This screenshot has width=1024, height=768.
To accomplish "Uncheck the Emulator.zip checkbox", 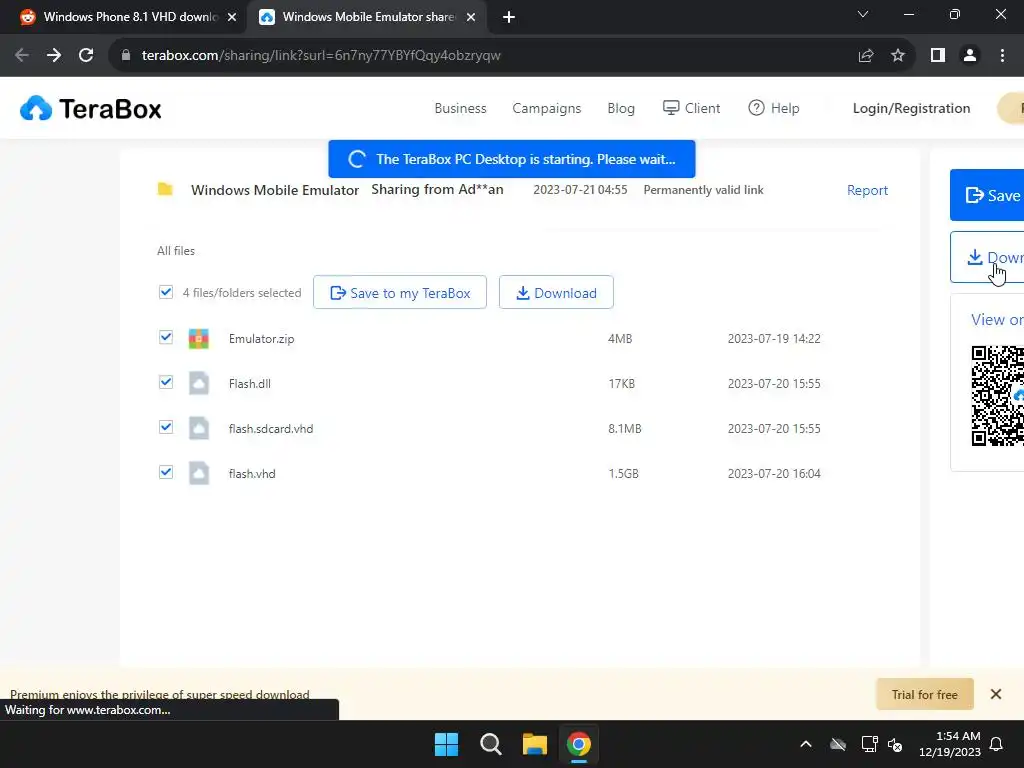I will 166,337.
